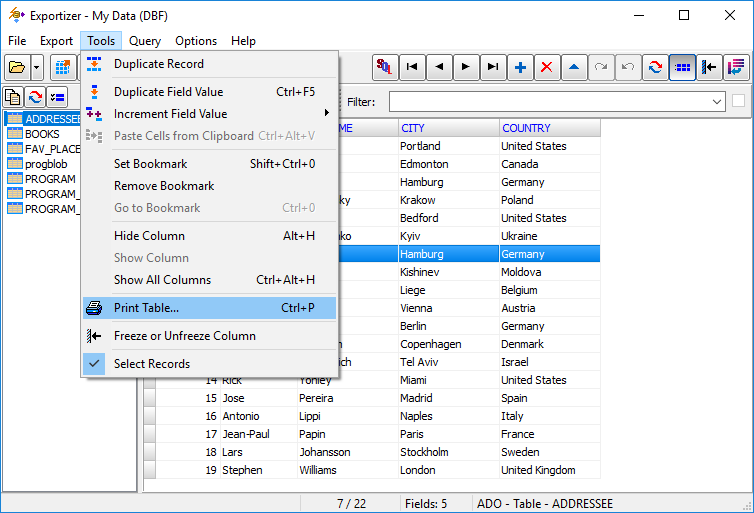This screenshot has height=513, width=754.
Task: Choose Set Bookmark from Tools menu
Action: click(x=210, y=164)
